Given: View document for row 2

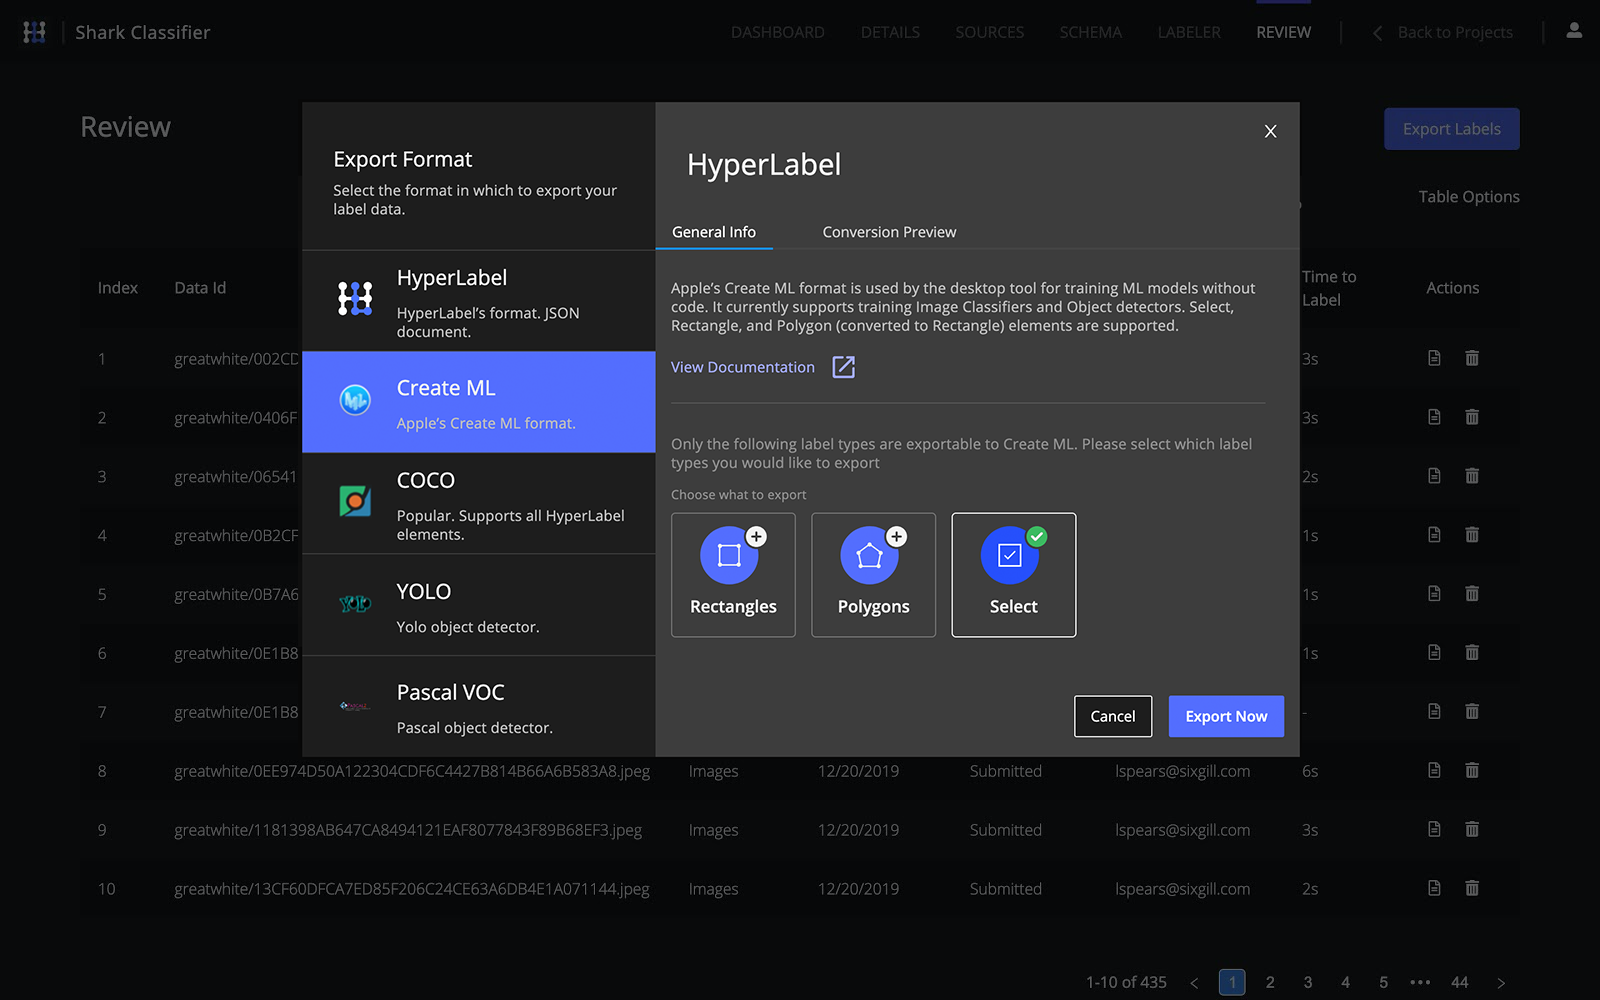Looking at the screenshot, I should pyautogui.click(x=1434, y=417).
